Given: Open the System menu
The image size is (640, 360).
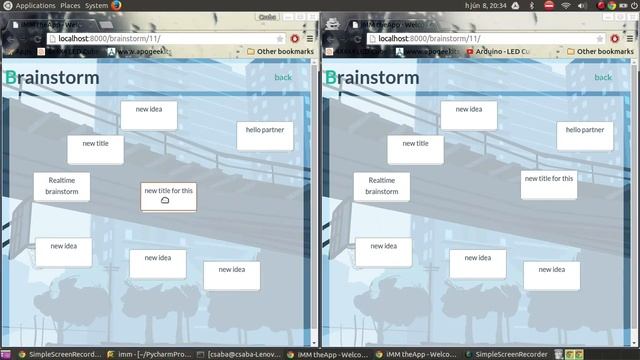Looking at the screenshot, I should click(96, 6).
